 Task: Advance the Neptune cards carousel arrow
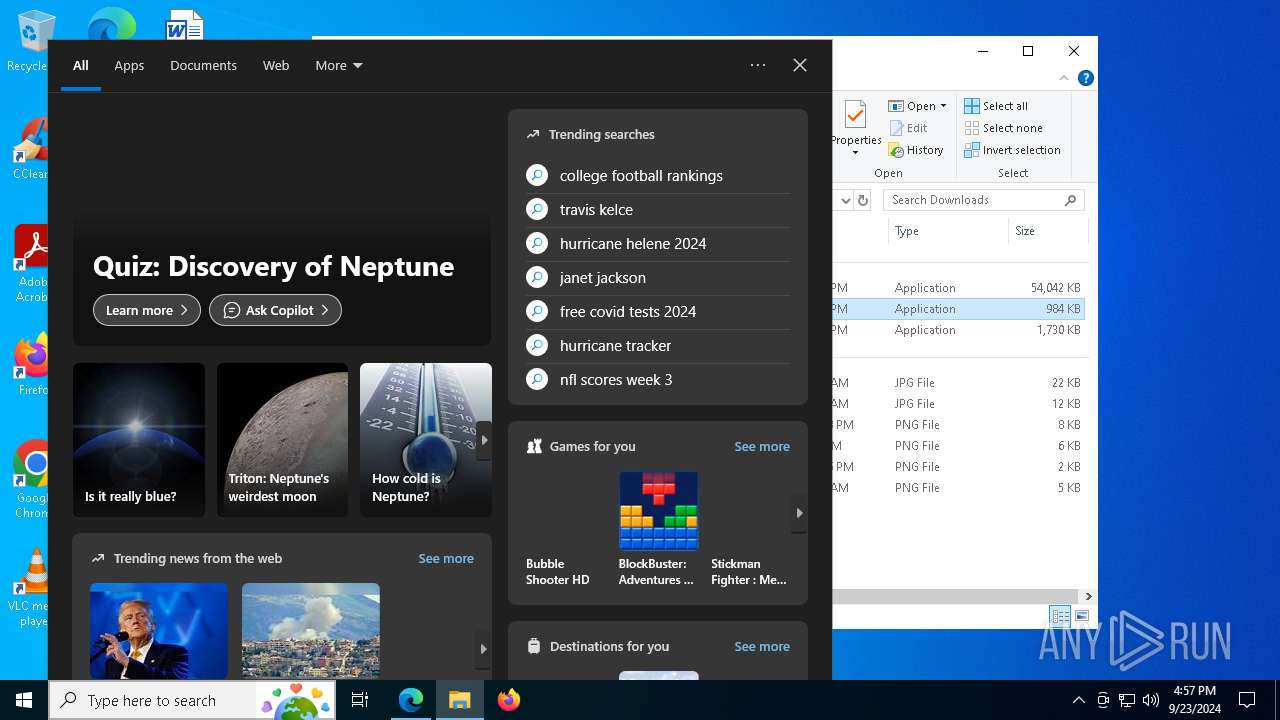(484, 440)
